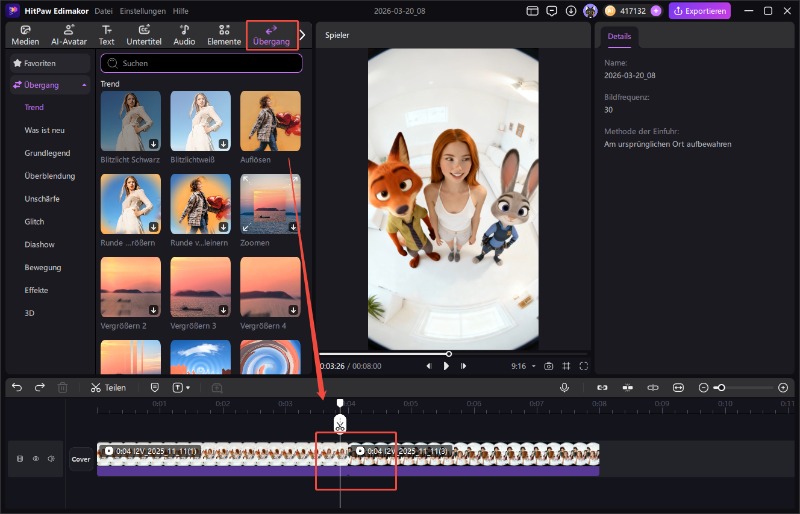Click the Exportieren button
The width and height of the screenshot is (800, 514).
pos(699,11)
